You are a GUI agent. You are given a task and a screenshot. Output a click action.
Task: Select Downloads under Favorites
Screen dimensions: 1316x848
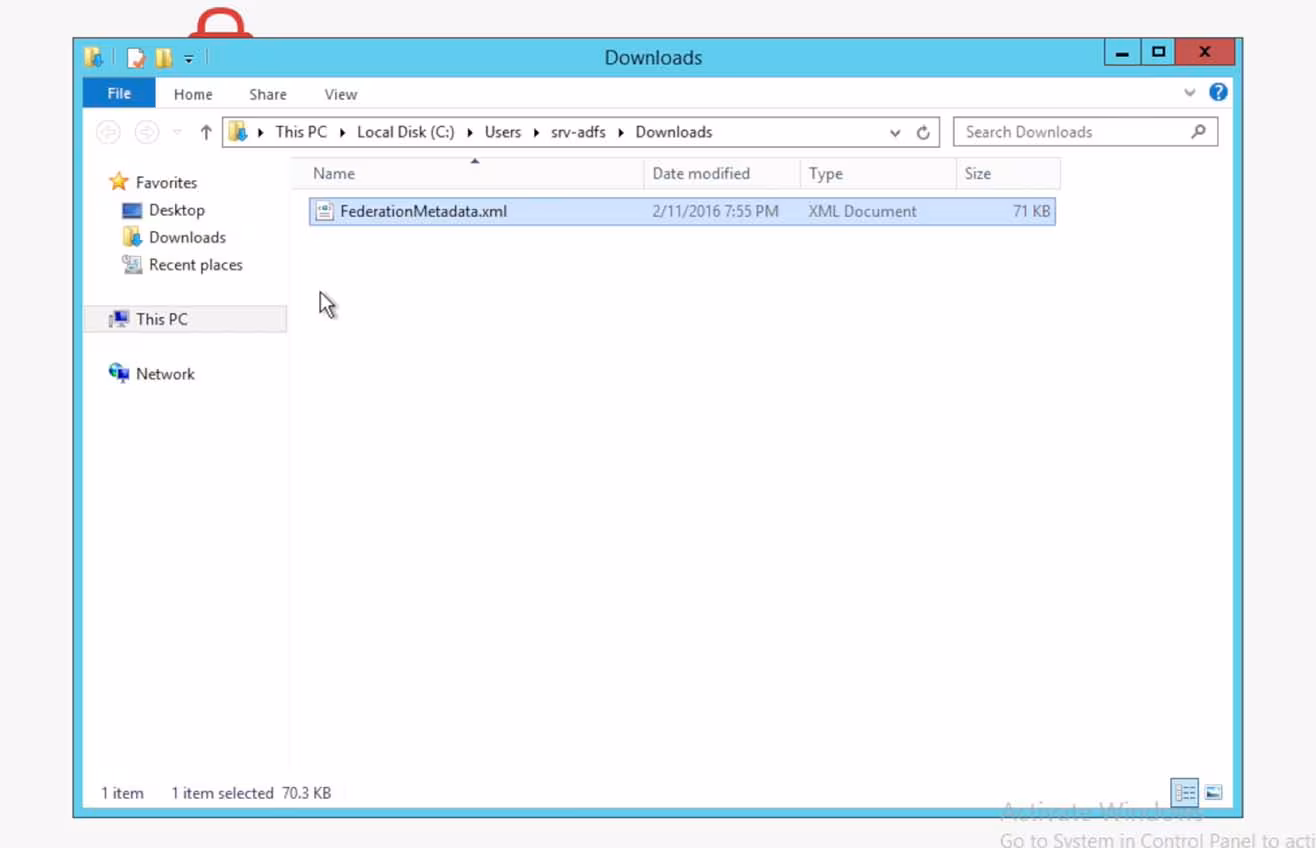(x=187, y=237)
